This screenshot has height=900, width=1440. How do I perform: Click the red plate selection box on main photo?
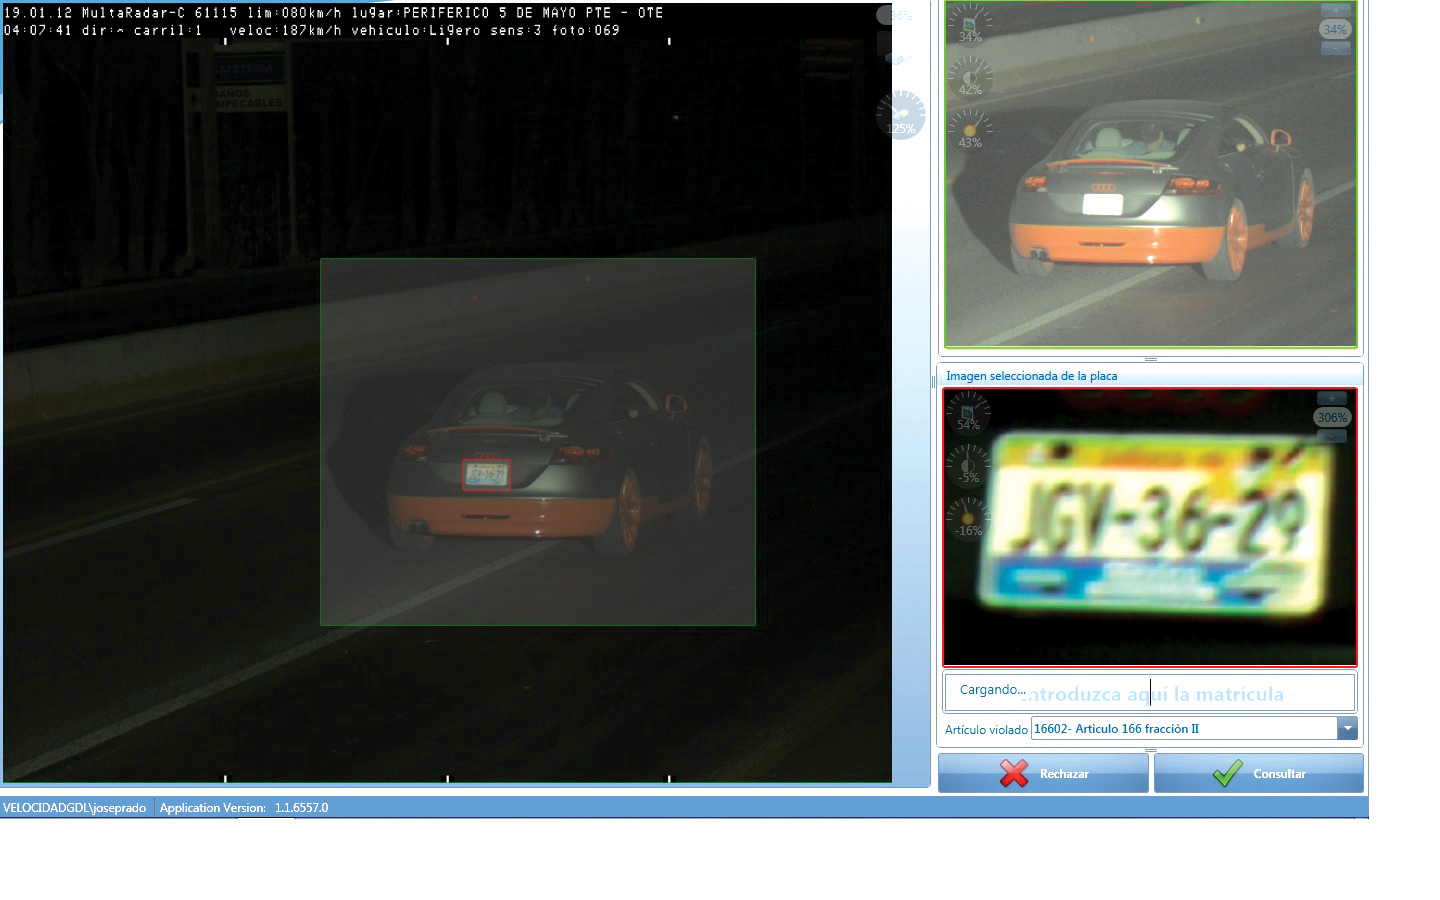pyautogui.click(x=487, y=474)
